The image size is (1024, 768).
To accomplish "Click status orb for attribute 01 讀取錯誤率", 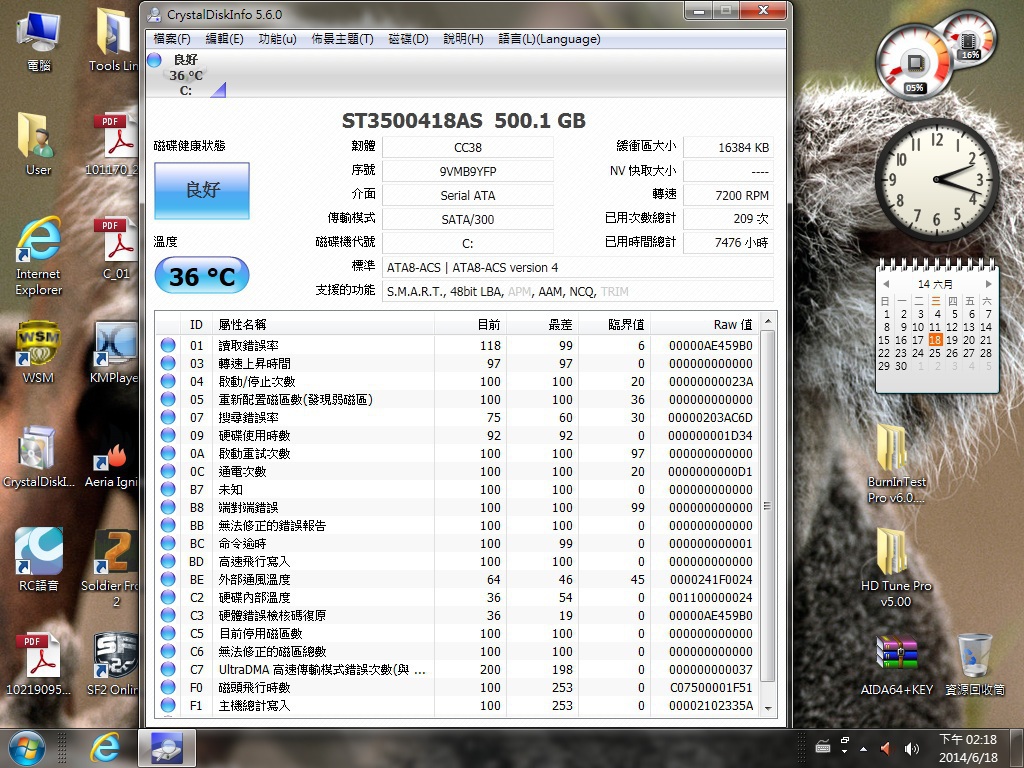I will [x=168, y=345].
